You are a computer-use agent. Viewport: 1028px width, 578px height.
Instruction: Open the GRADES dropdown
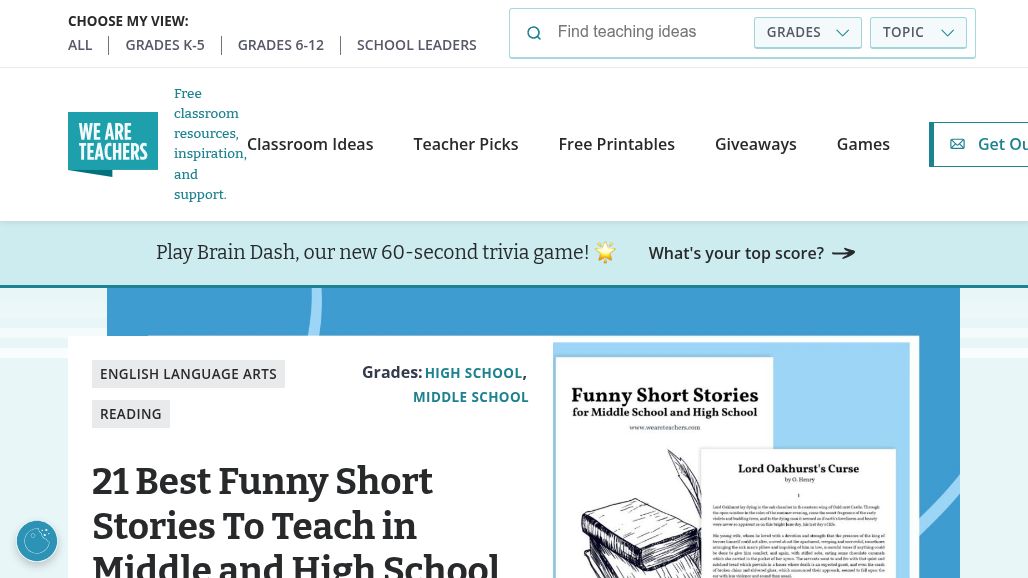(808, 33)
